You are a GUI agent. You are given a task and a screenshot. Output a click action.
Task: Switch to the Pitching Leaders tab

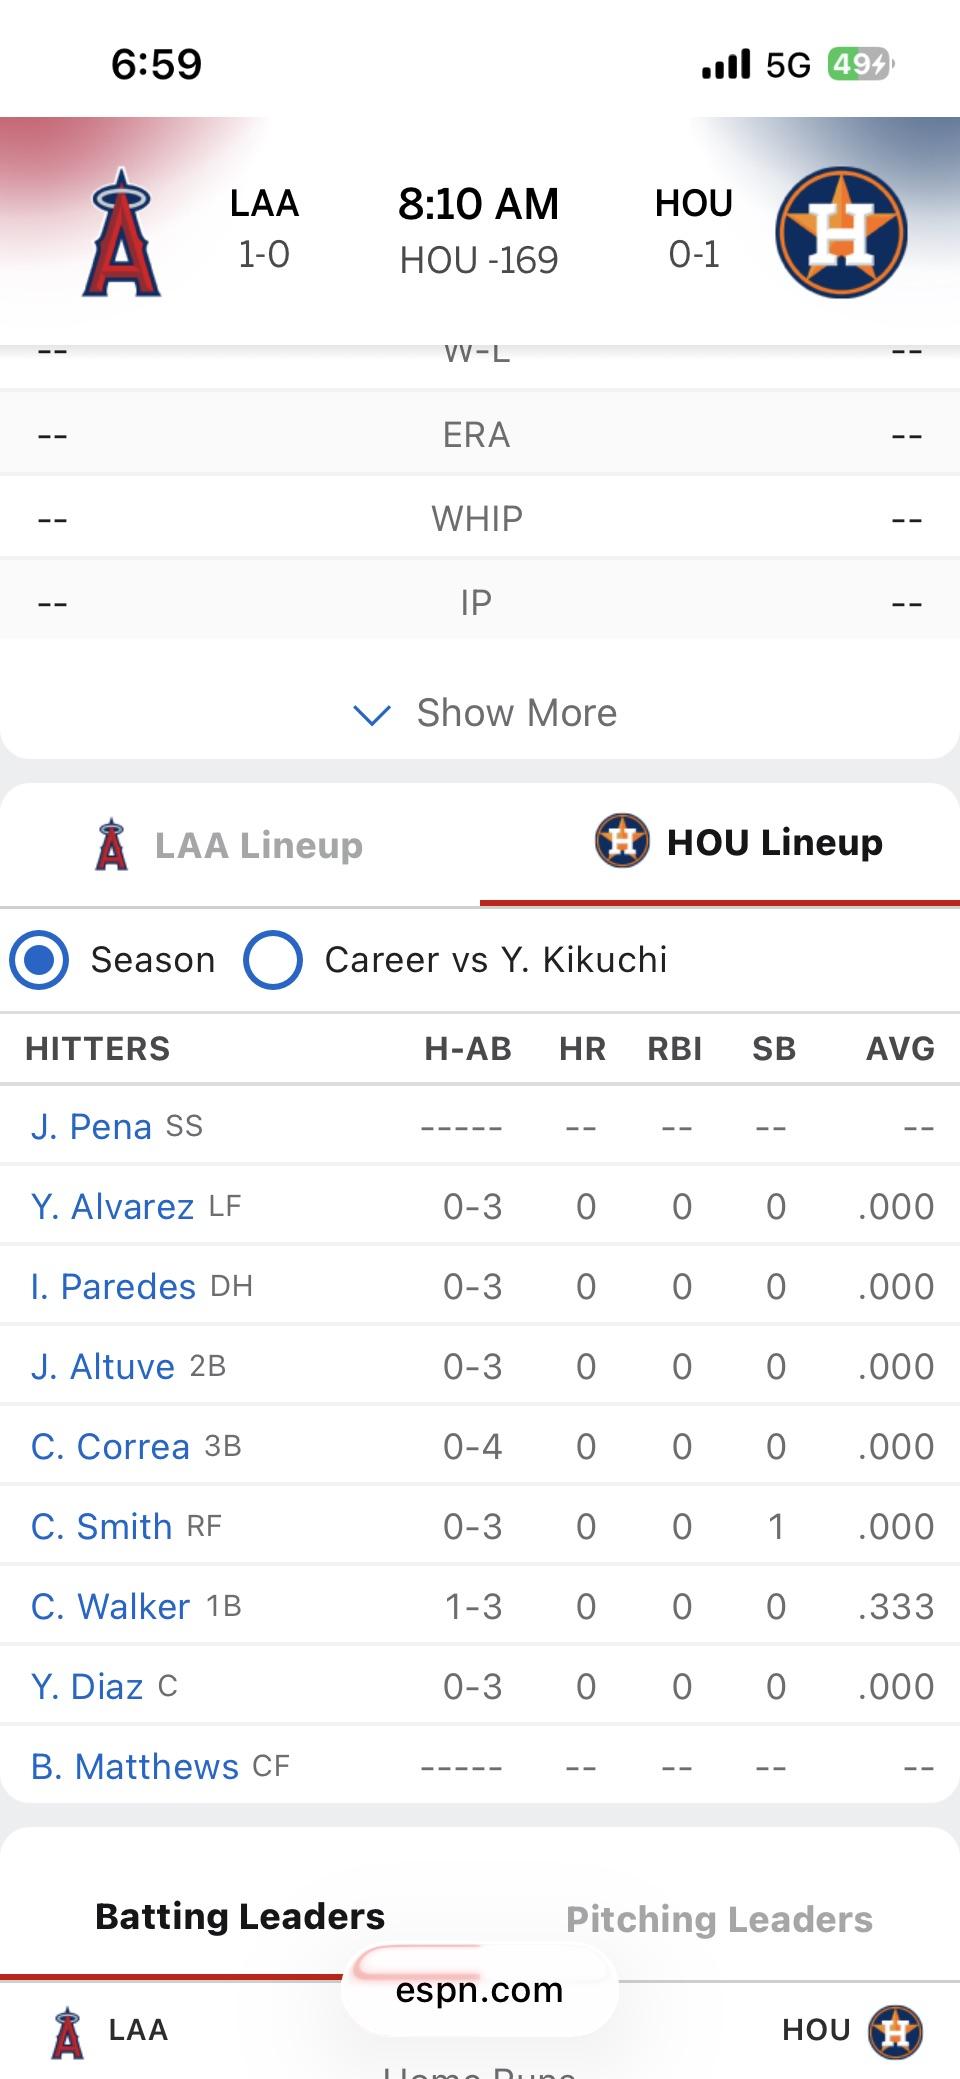coord(719,1919)
